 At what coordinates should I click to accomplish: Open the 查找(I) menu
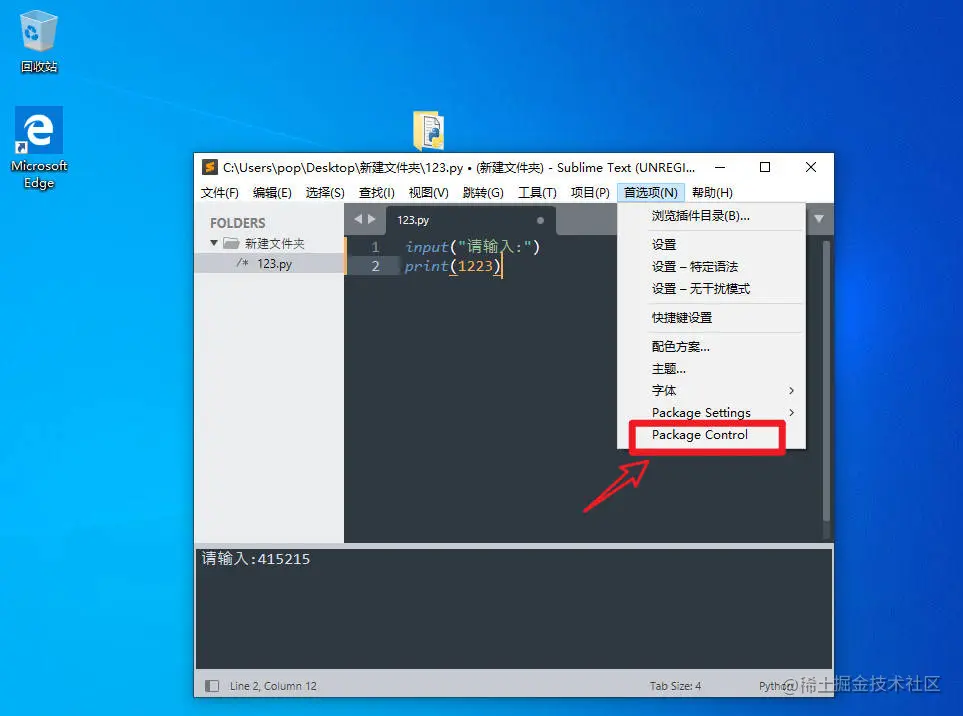(376, 193)
